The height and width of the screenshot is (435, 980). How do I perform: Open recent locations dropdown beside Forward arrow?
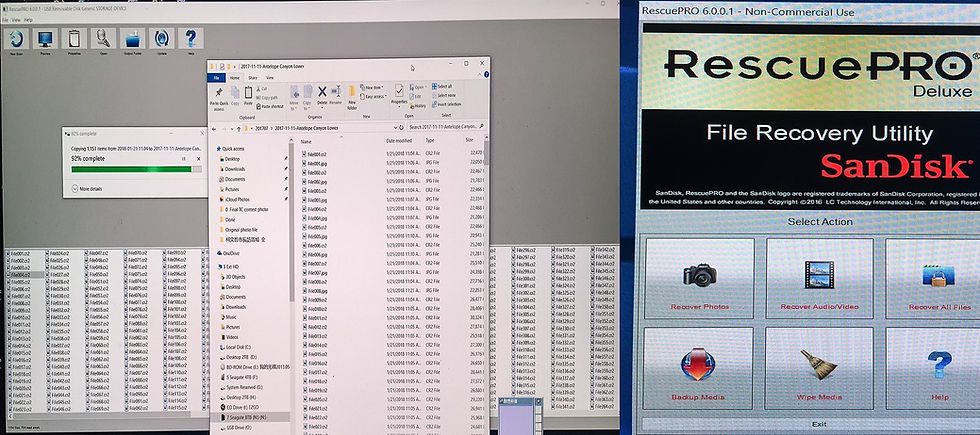232,128
